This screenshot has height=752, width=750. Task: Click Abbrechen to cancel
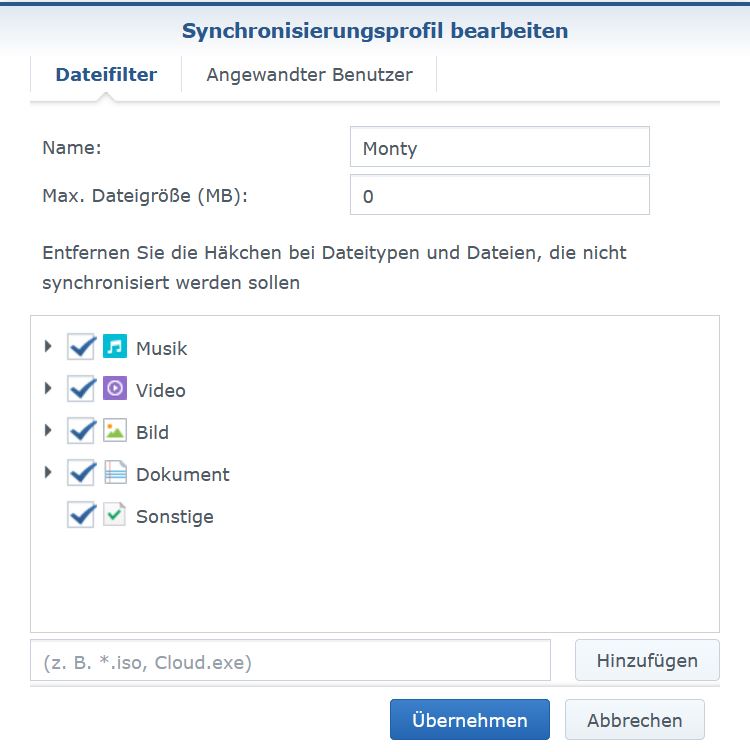[x=634, y=720]
